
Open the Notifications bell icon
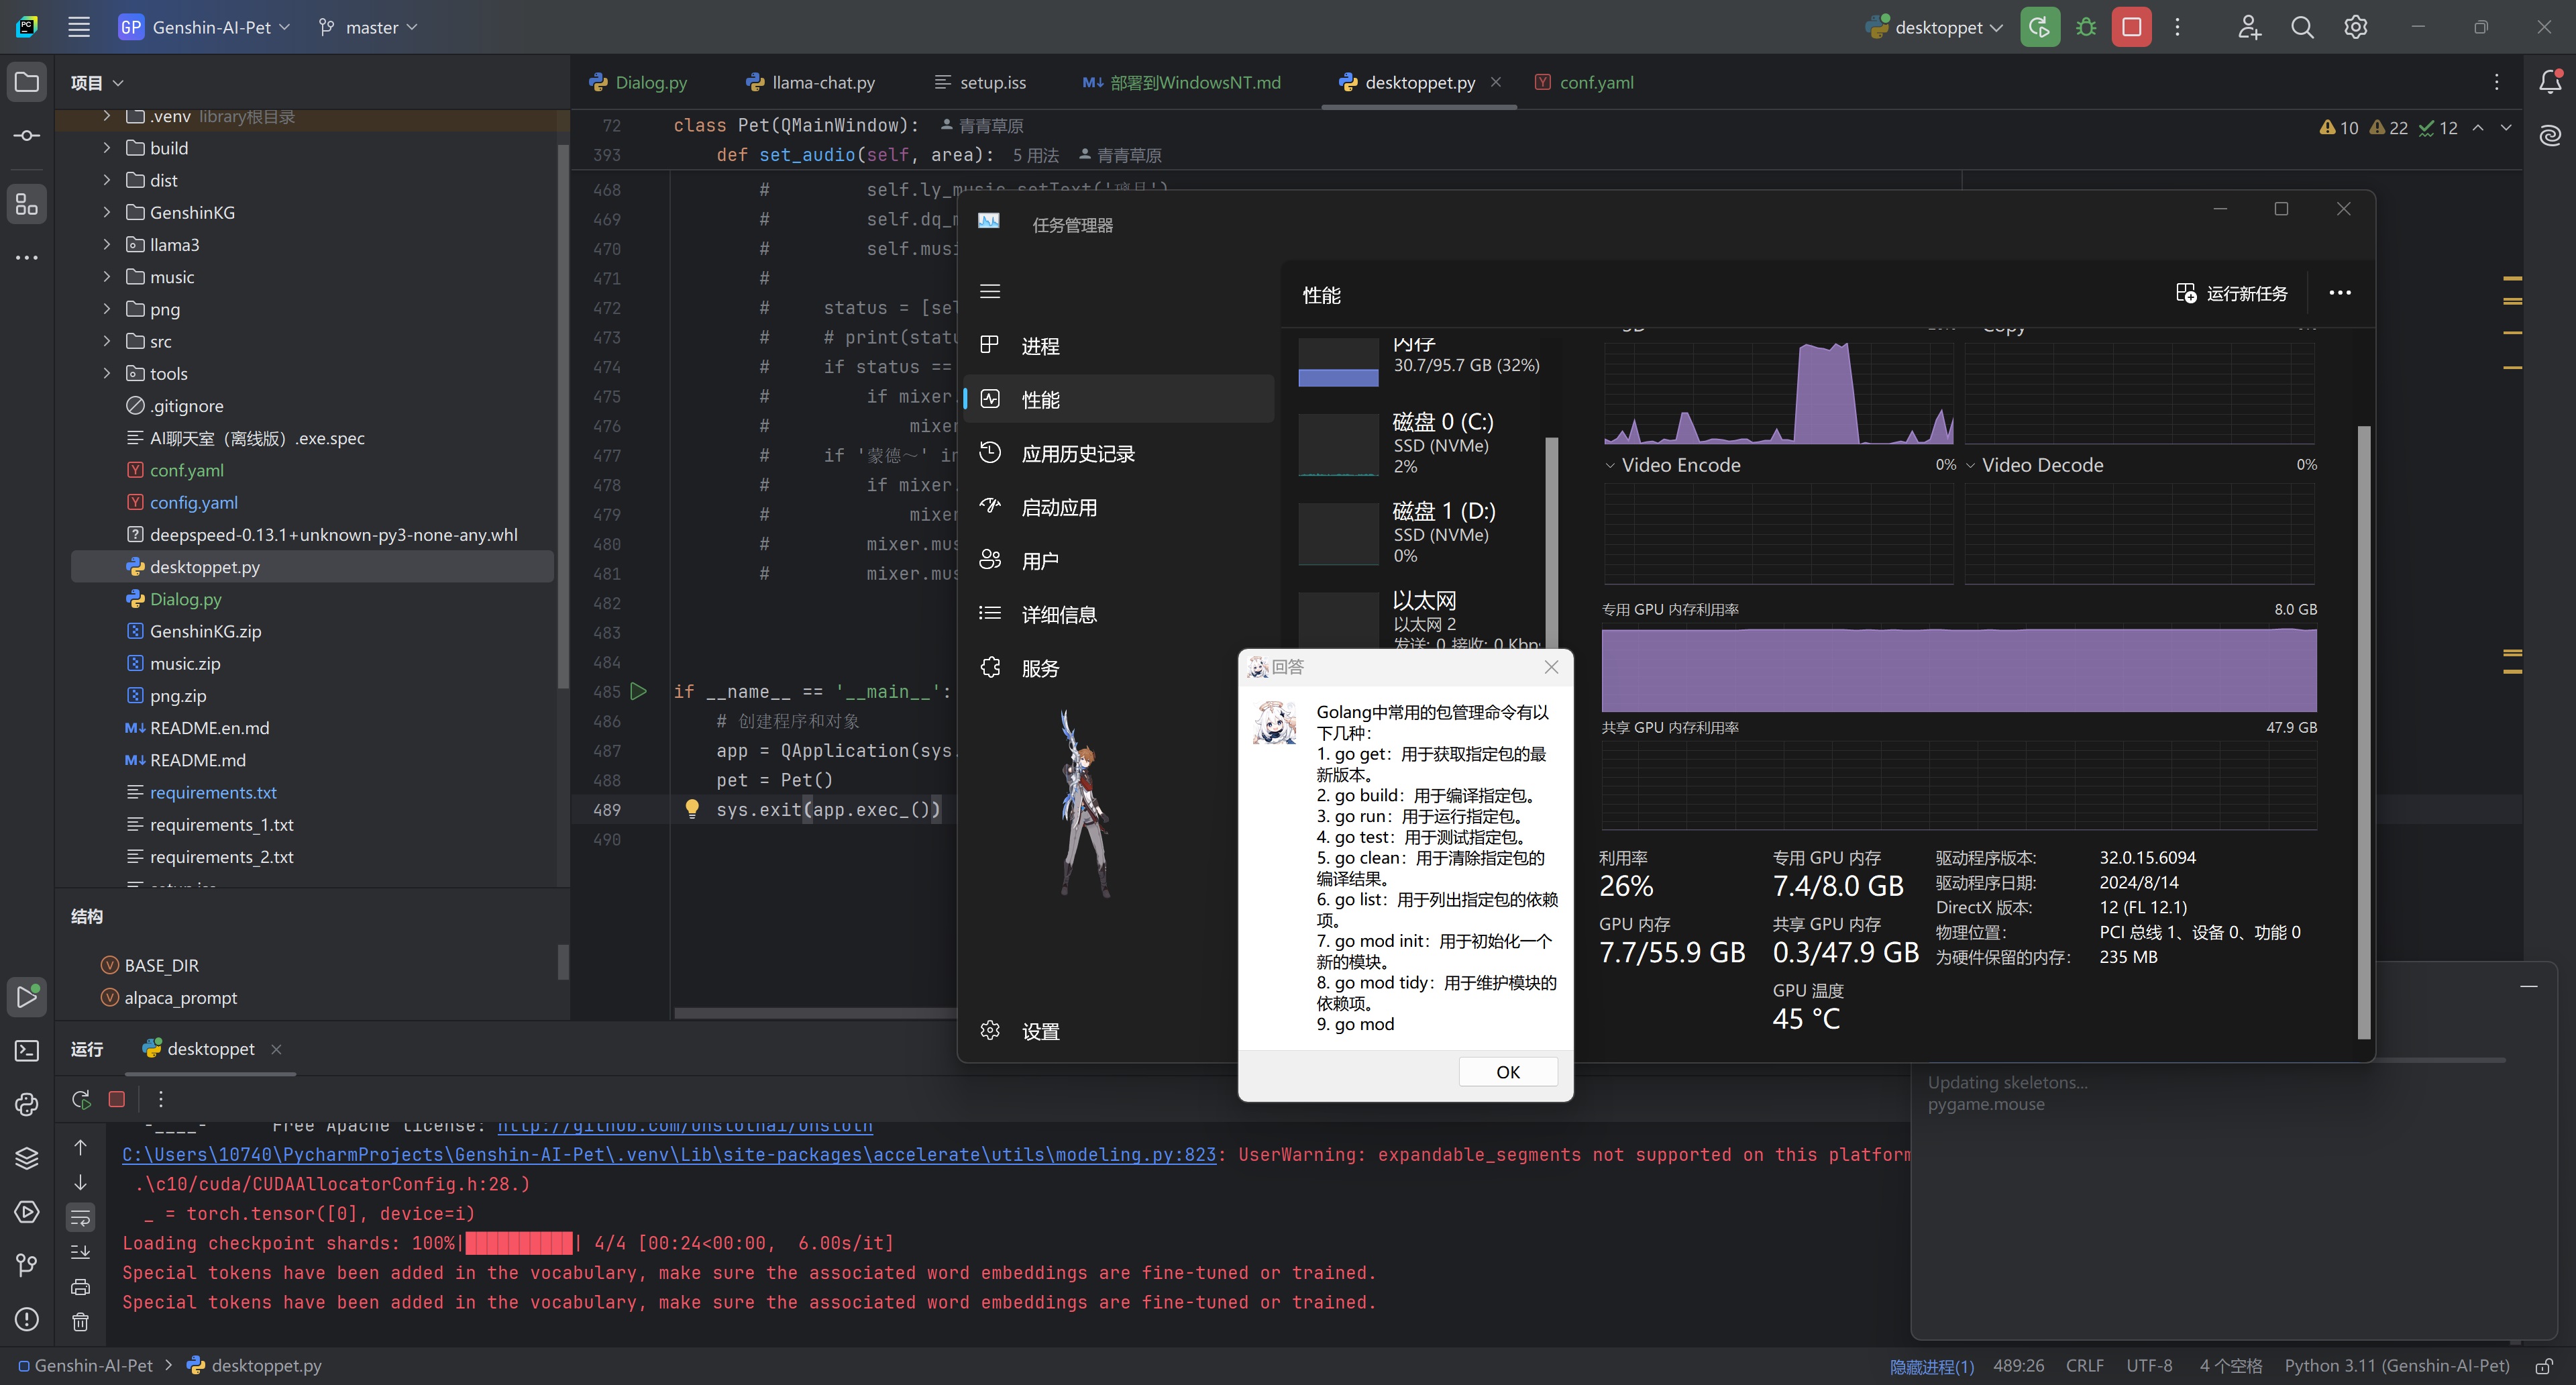(2550, 82)
